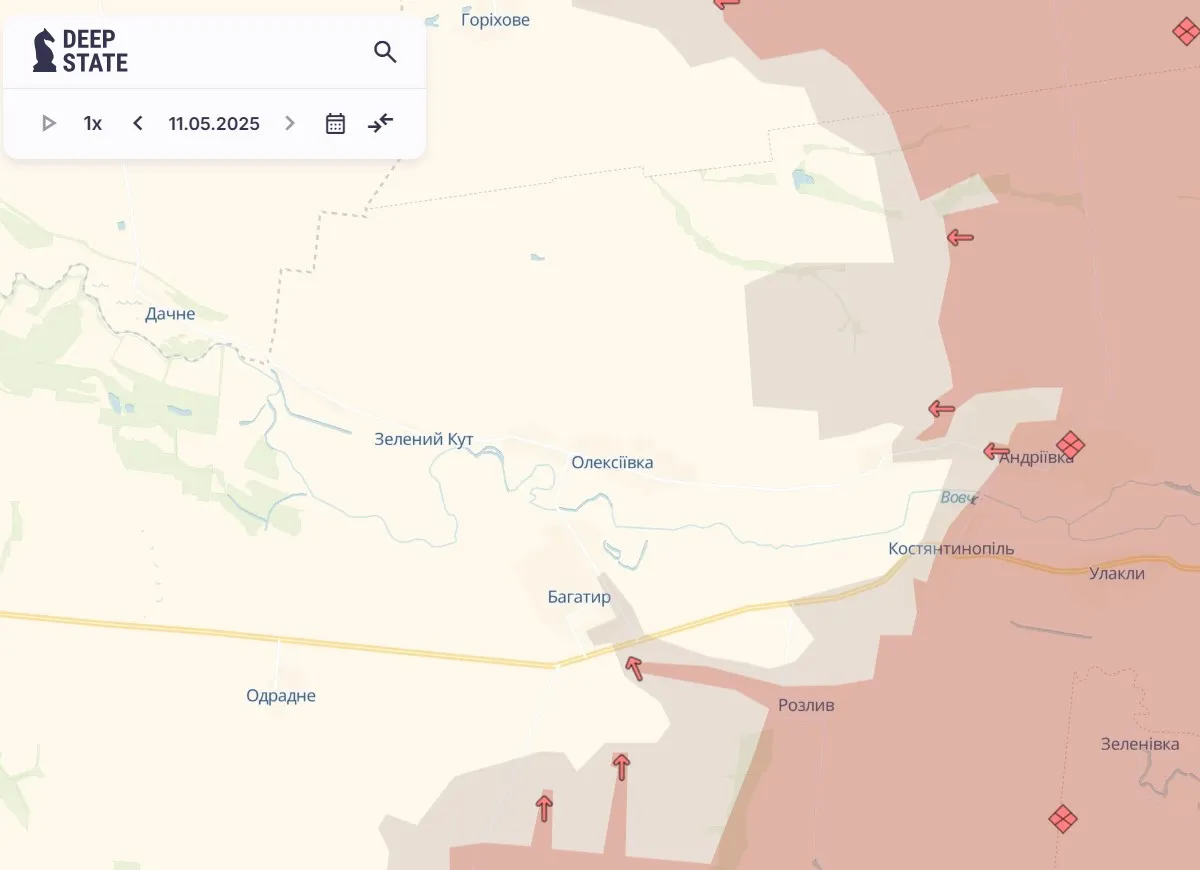
Task: Click the DeepState knight logo
Action: pos(45,51)
